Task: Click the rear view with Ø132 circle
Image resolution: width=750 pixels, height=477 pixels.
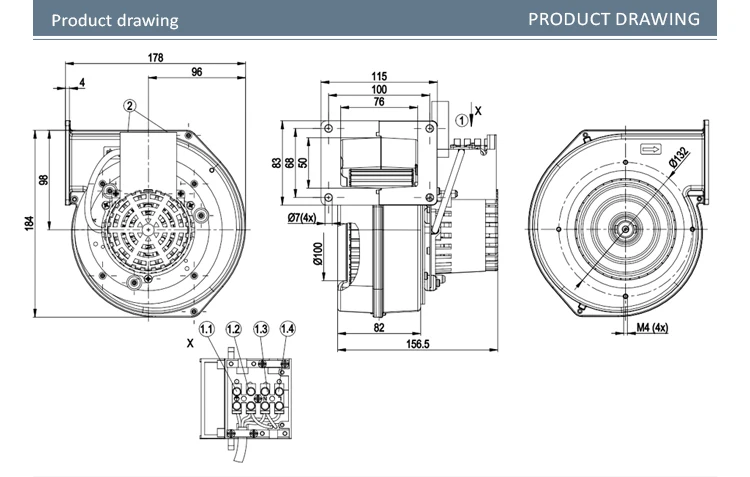Action: (x=618, y=219)
